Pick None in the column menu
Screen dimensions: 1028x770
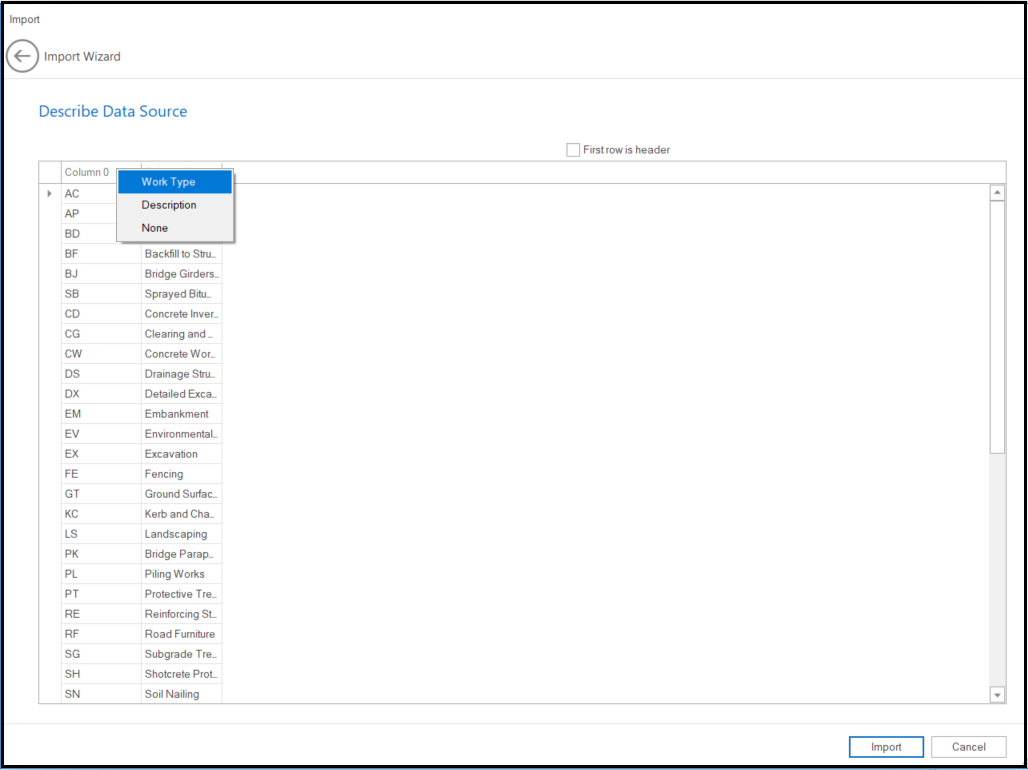point(155,228)
